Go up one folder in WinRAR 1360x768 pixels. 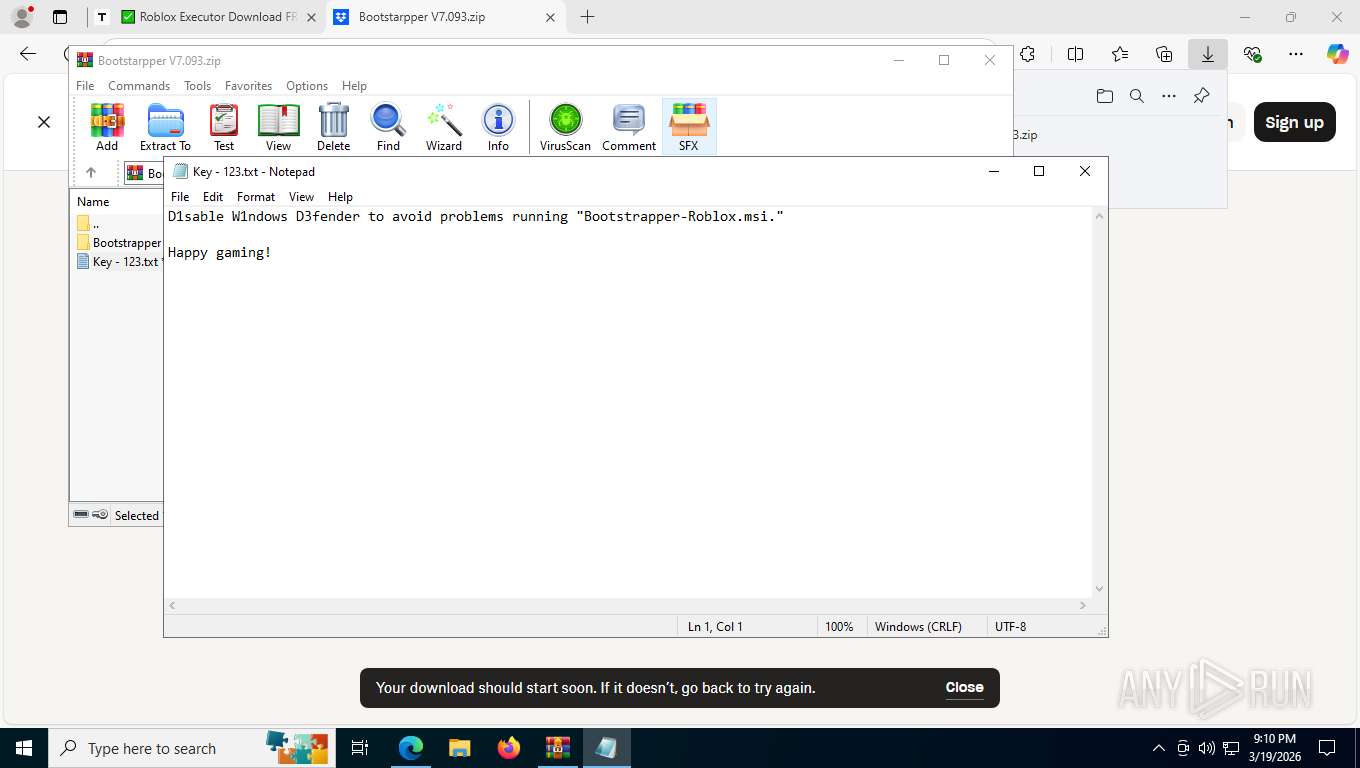pos(91,173)
